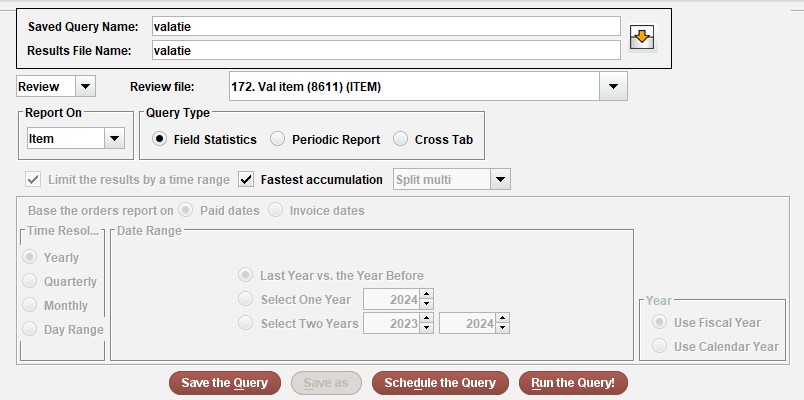Image resolution: width=804 pixels, height=400 pixels.
Task: Click the Save the Query button
Action: coord(225,383)
